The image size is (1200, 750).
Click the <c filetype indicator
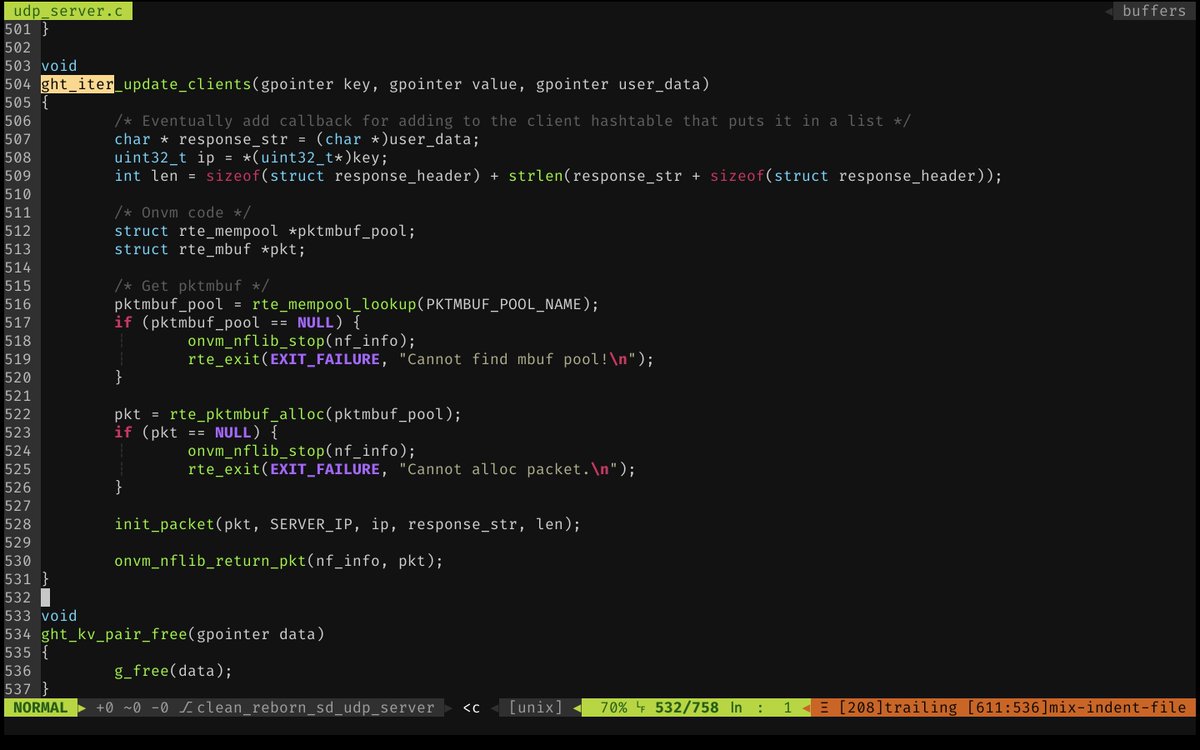tap(471, 707)
